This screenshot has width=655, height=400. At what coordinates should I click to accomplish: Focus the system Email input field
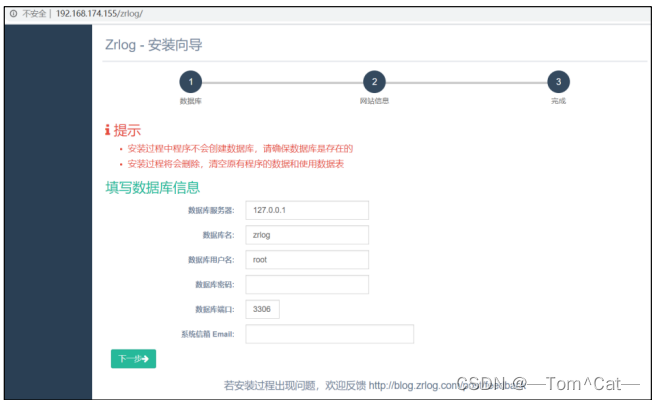[330, 334]
